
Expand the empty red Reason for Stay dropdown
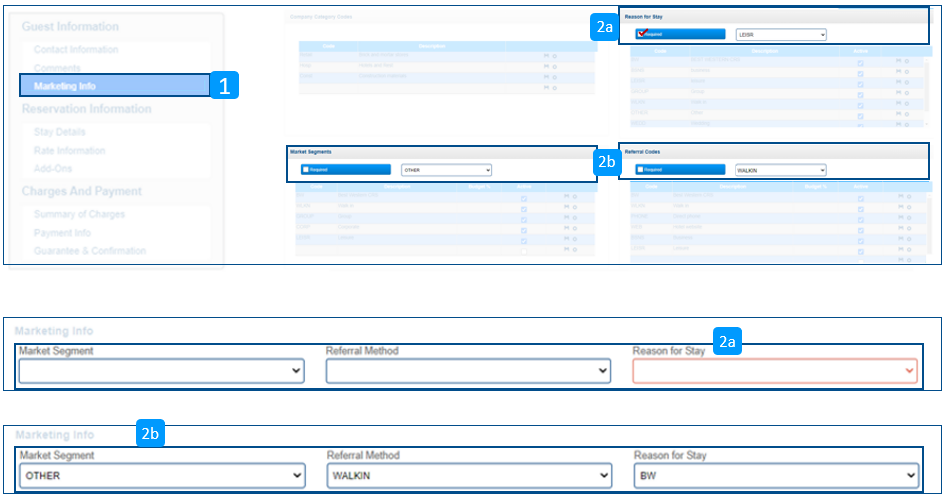click(x=775, y=371)
